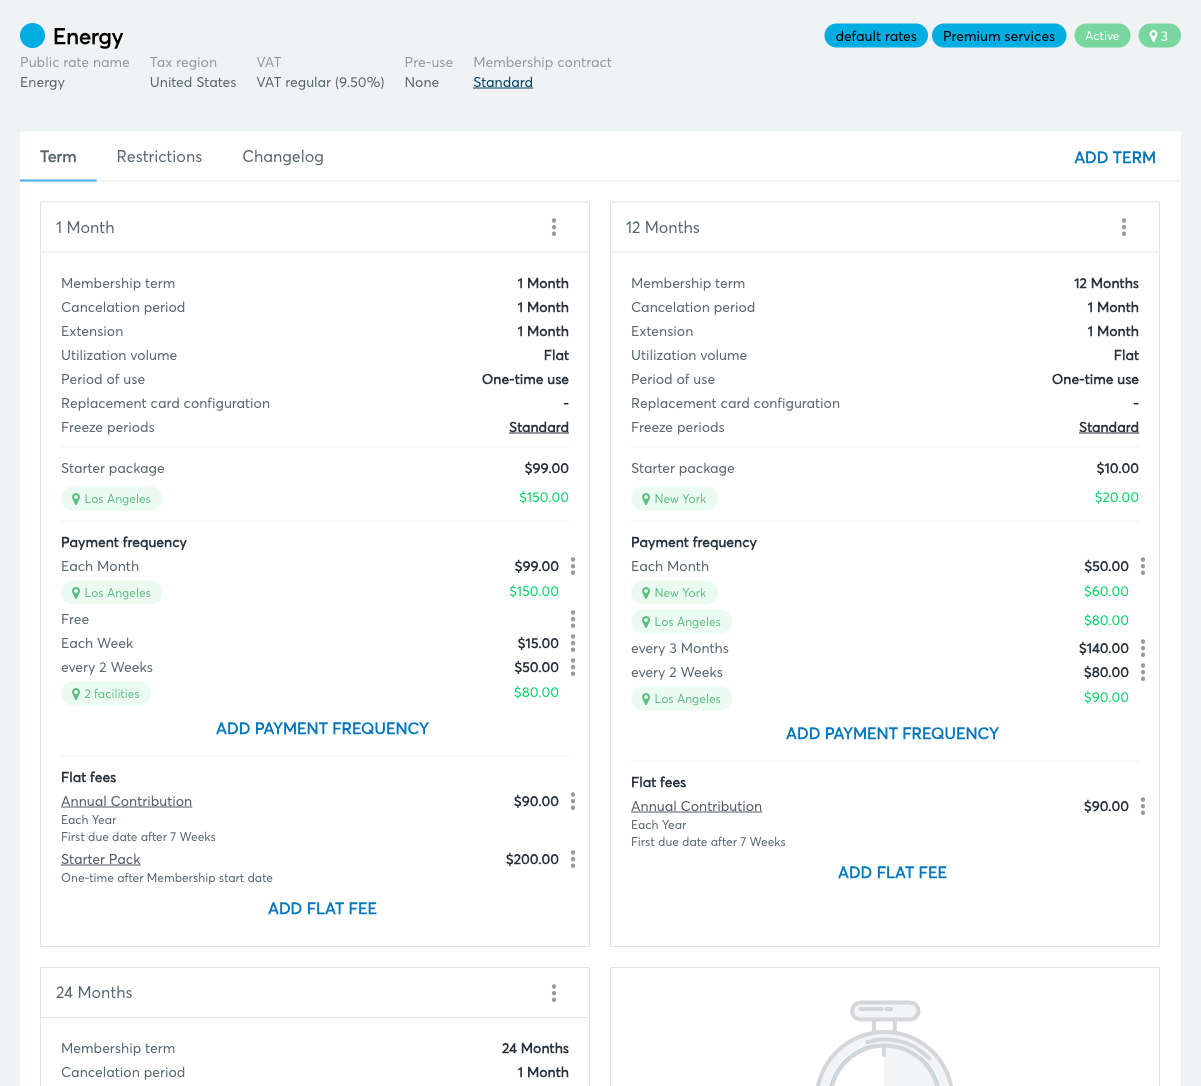Click the 24 Months card title
The width and height of the screenshot is (1201, 1086).
94,993
